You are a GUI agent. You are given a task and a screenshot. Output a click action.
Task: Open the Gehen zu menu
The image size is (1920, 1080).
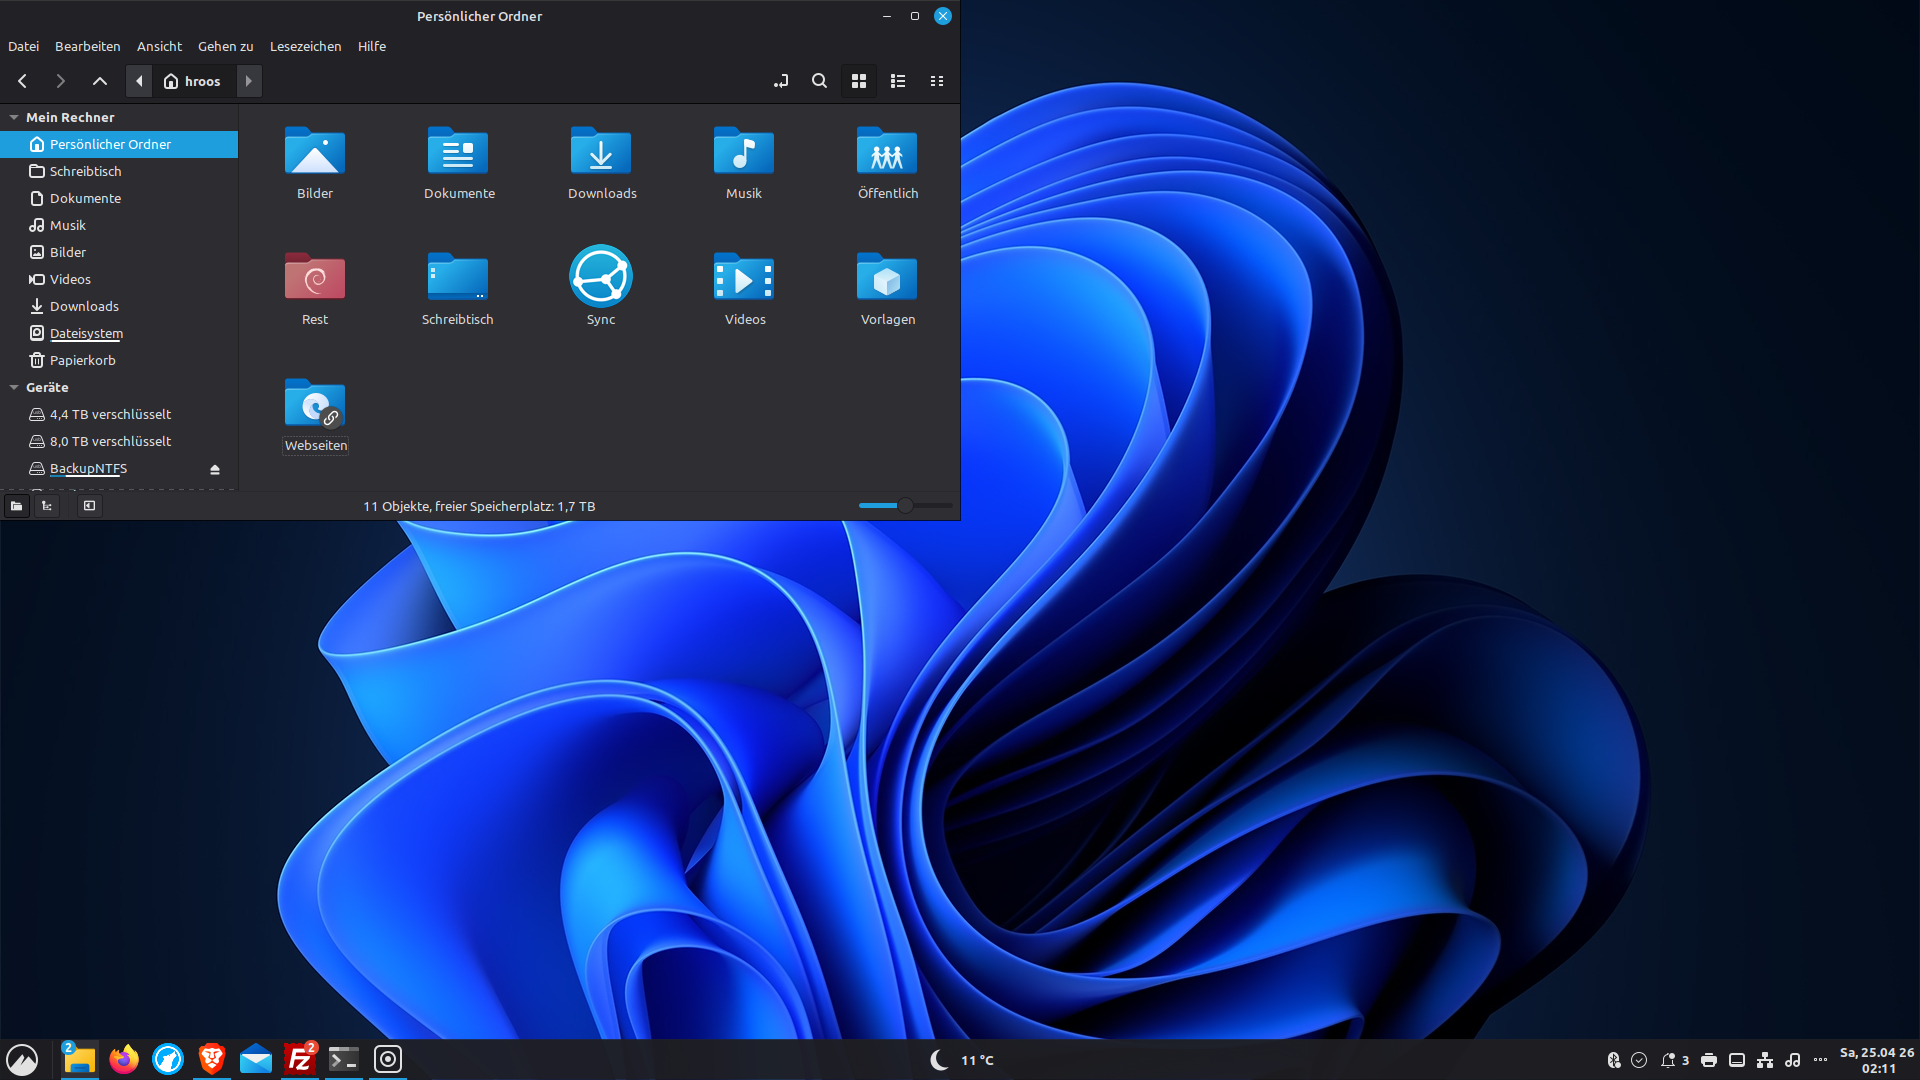pos(225,46)
